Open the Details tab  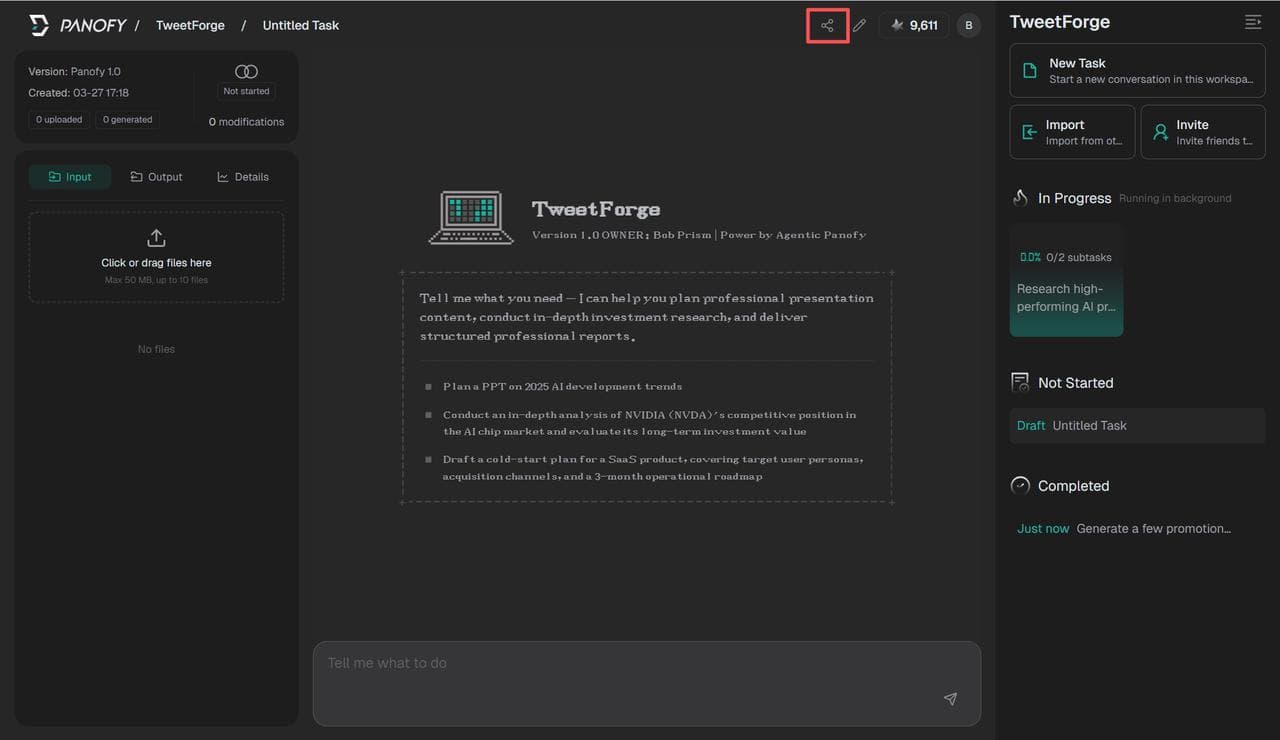click(x=242, y=176)
